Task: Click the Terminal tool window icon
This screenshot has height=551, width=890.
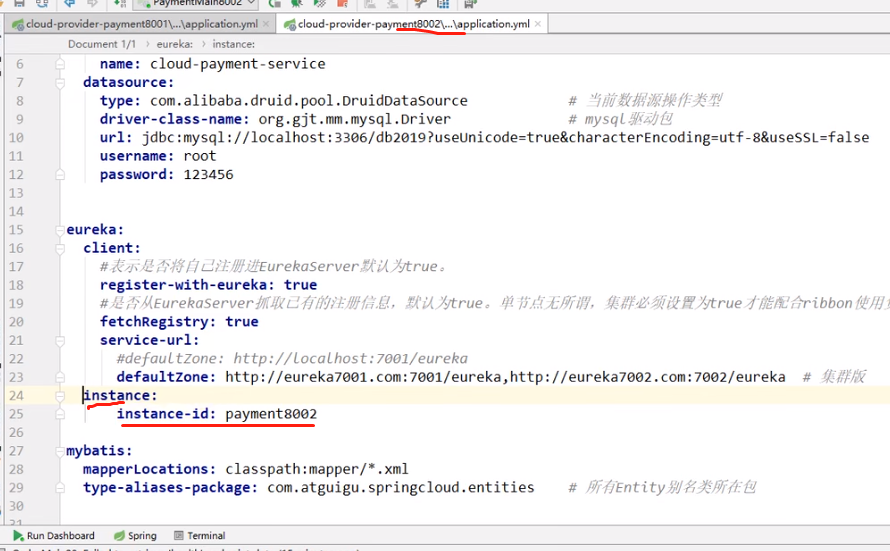Action: (x=178, y=535)
